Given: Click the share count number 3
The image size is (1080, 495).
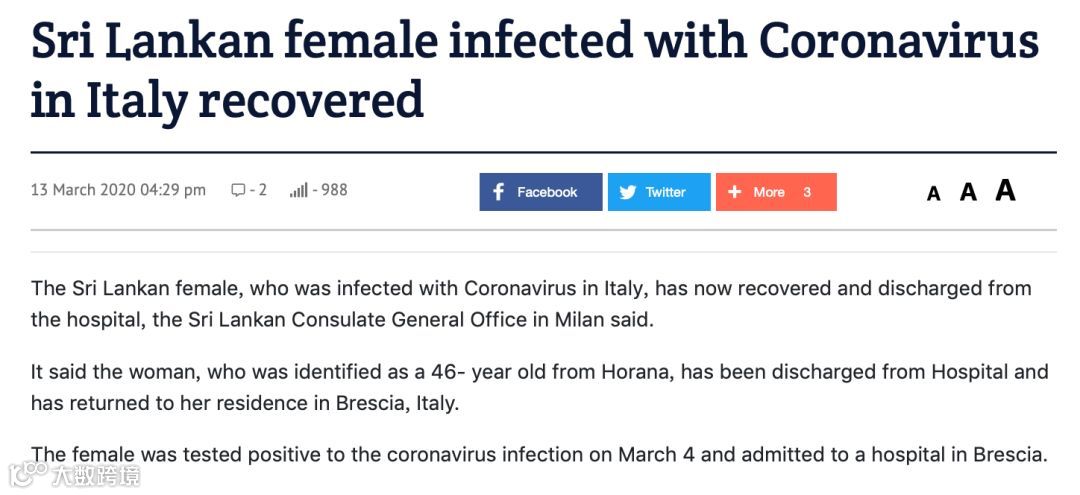Looking at the screenshot, I should [x=807, y=192].
